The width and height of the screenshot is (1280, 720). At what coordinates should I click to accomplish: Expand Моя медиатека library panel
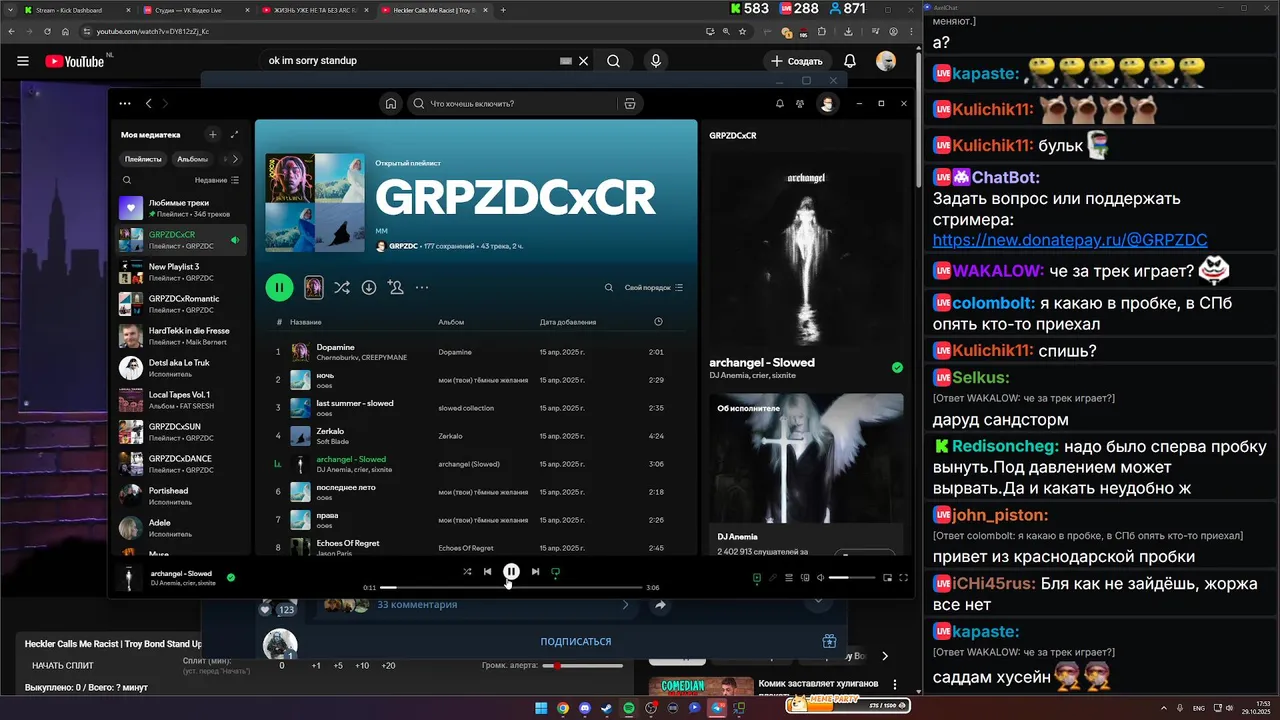[235, 134]
